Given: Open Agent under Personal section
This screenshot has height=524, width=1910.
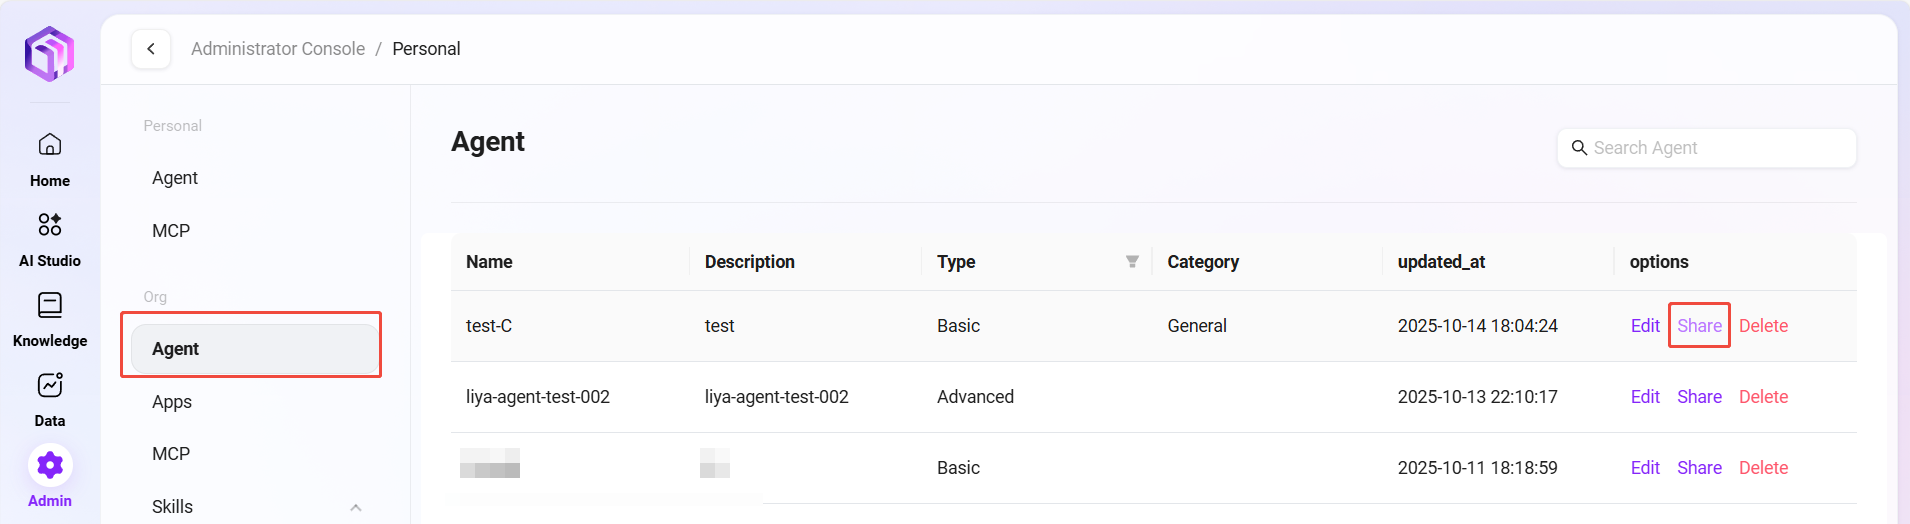Looking at the screenshot, I should point(175,178).
